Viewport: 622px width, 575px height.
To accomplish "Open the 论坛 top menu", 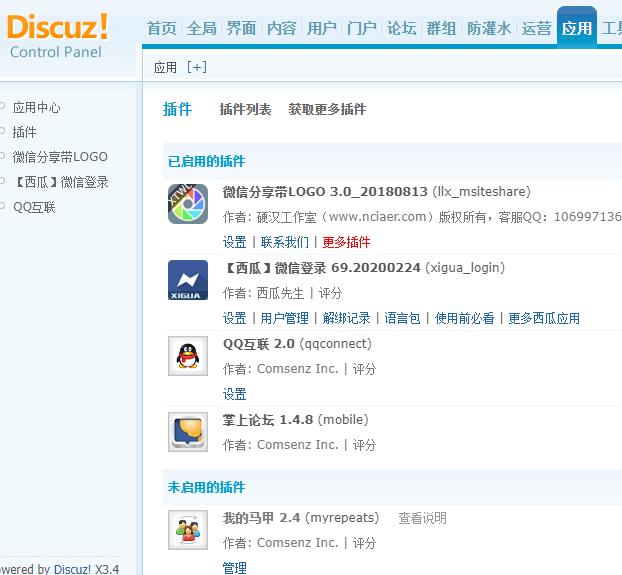I will [x=401, y=28].
